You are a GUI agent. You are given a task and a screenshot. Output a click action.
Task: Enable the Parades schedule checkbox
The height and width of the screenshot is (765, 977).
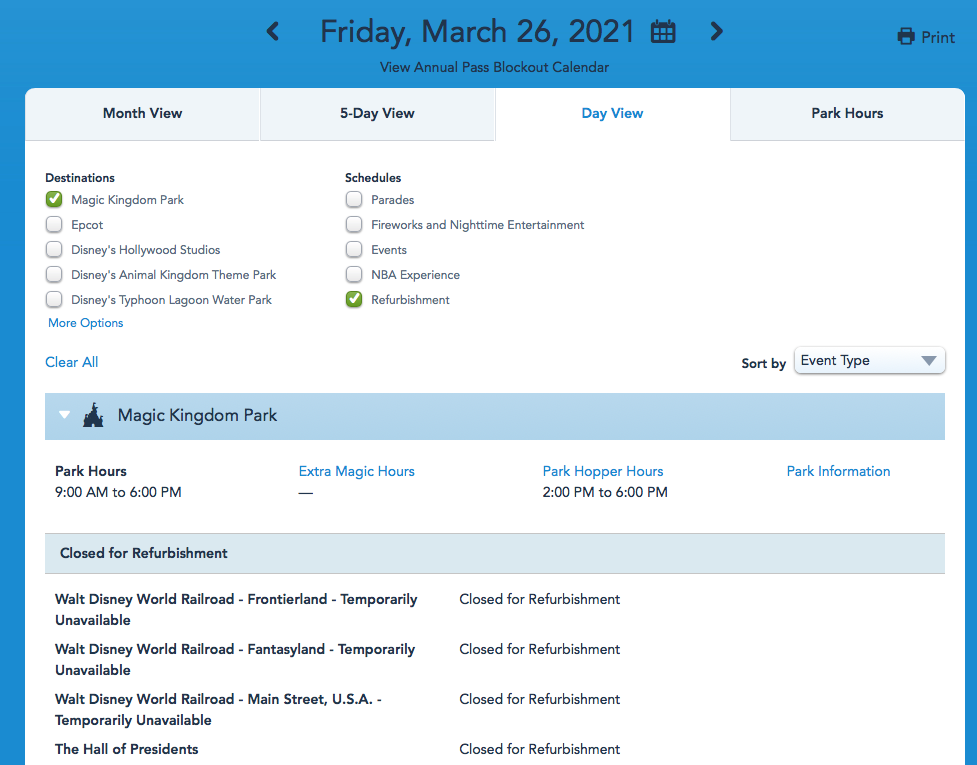[x=354, y=199]
